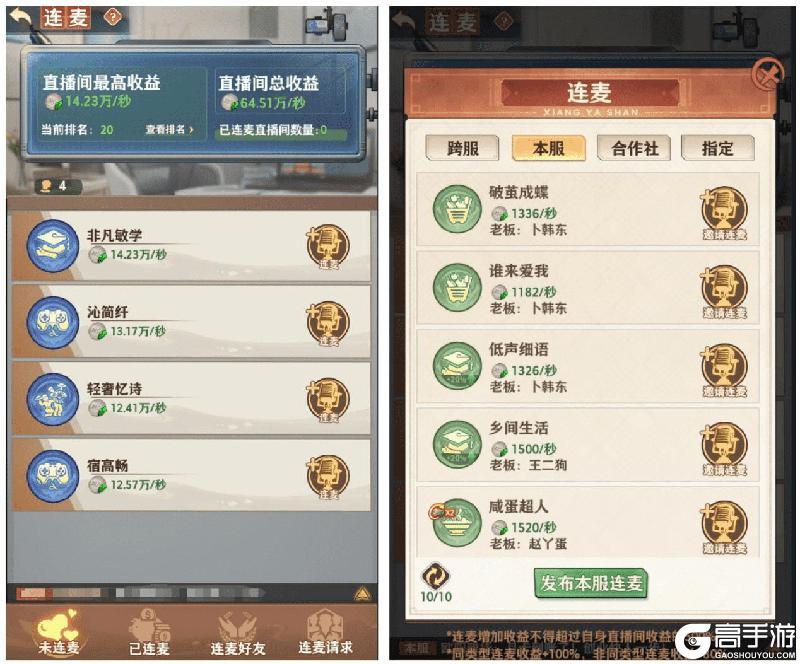Open the 连麦好友 bottom tab

point(238,632)
